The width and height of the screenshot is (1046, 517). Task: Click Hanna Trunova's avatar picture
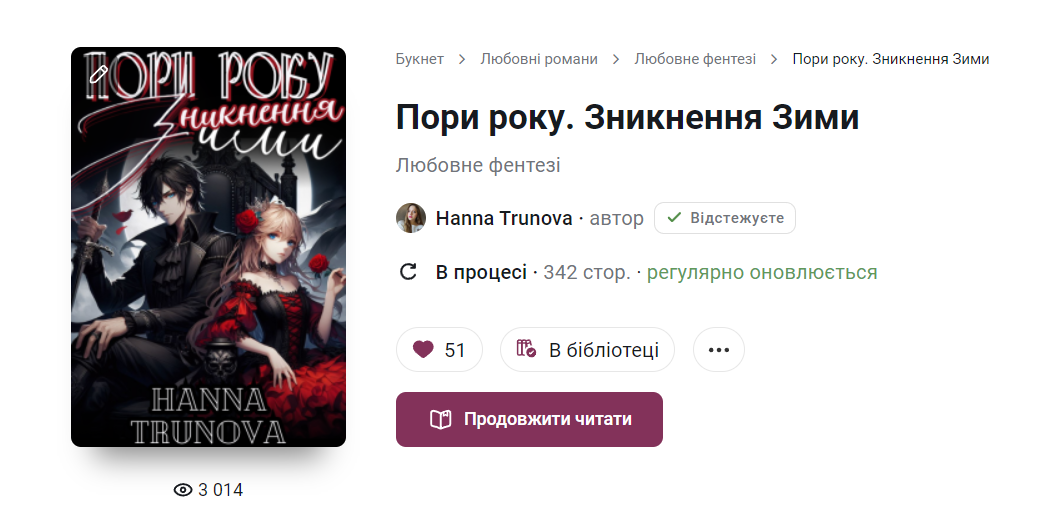(411, 218)
